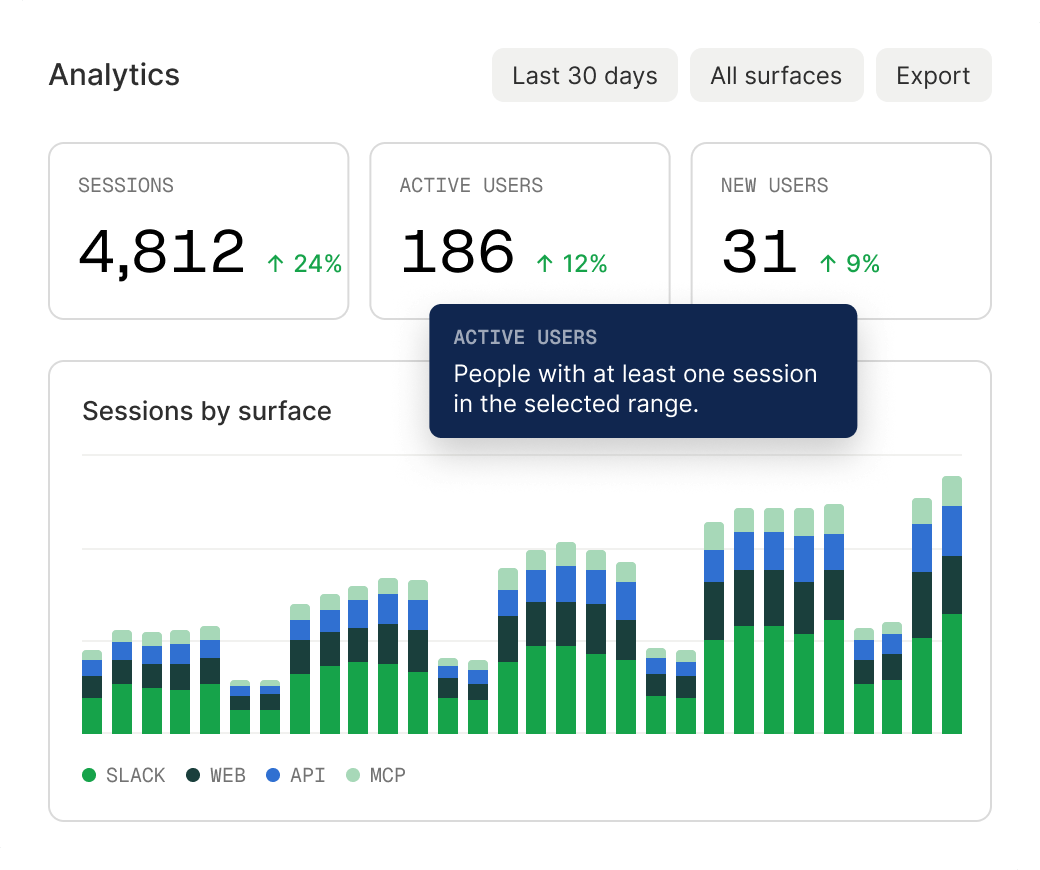
Task: Click the Web legend dark dot
Action: click(193, 775)
